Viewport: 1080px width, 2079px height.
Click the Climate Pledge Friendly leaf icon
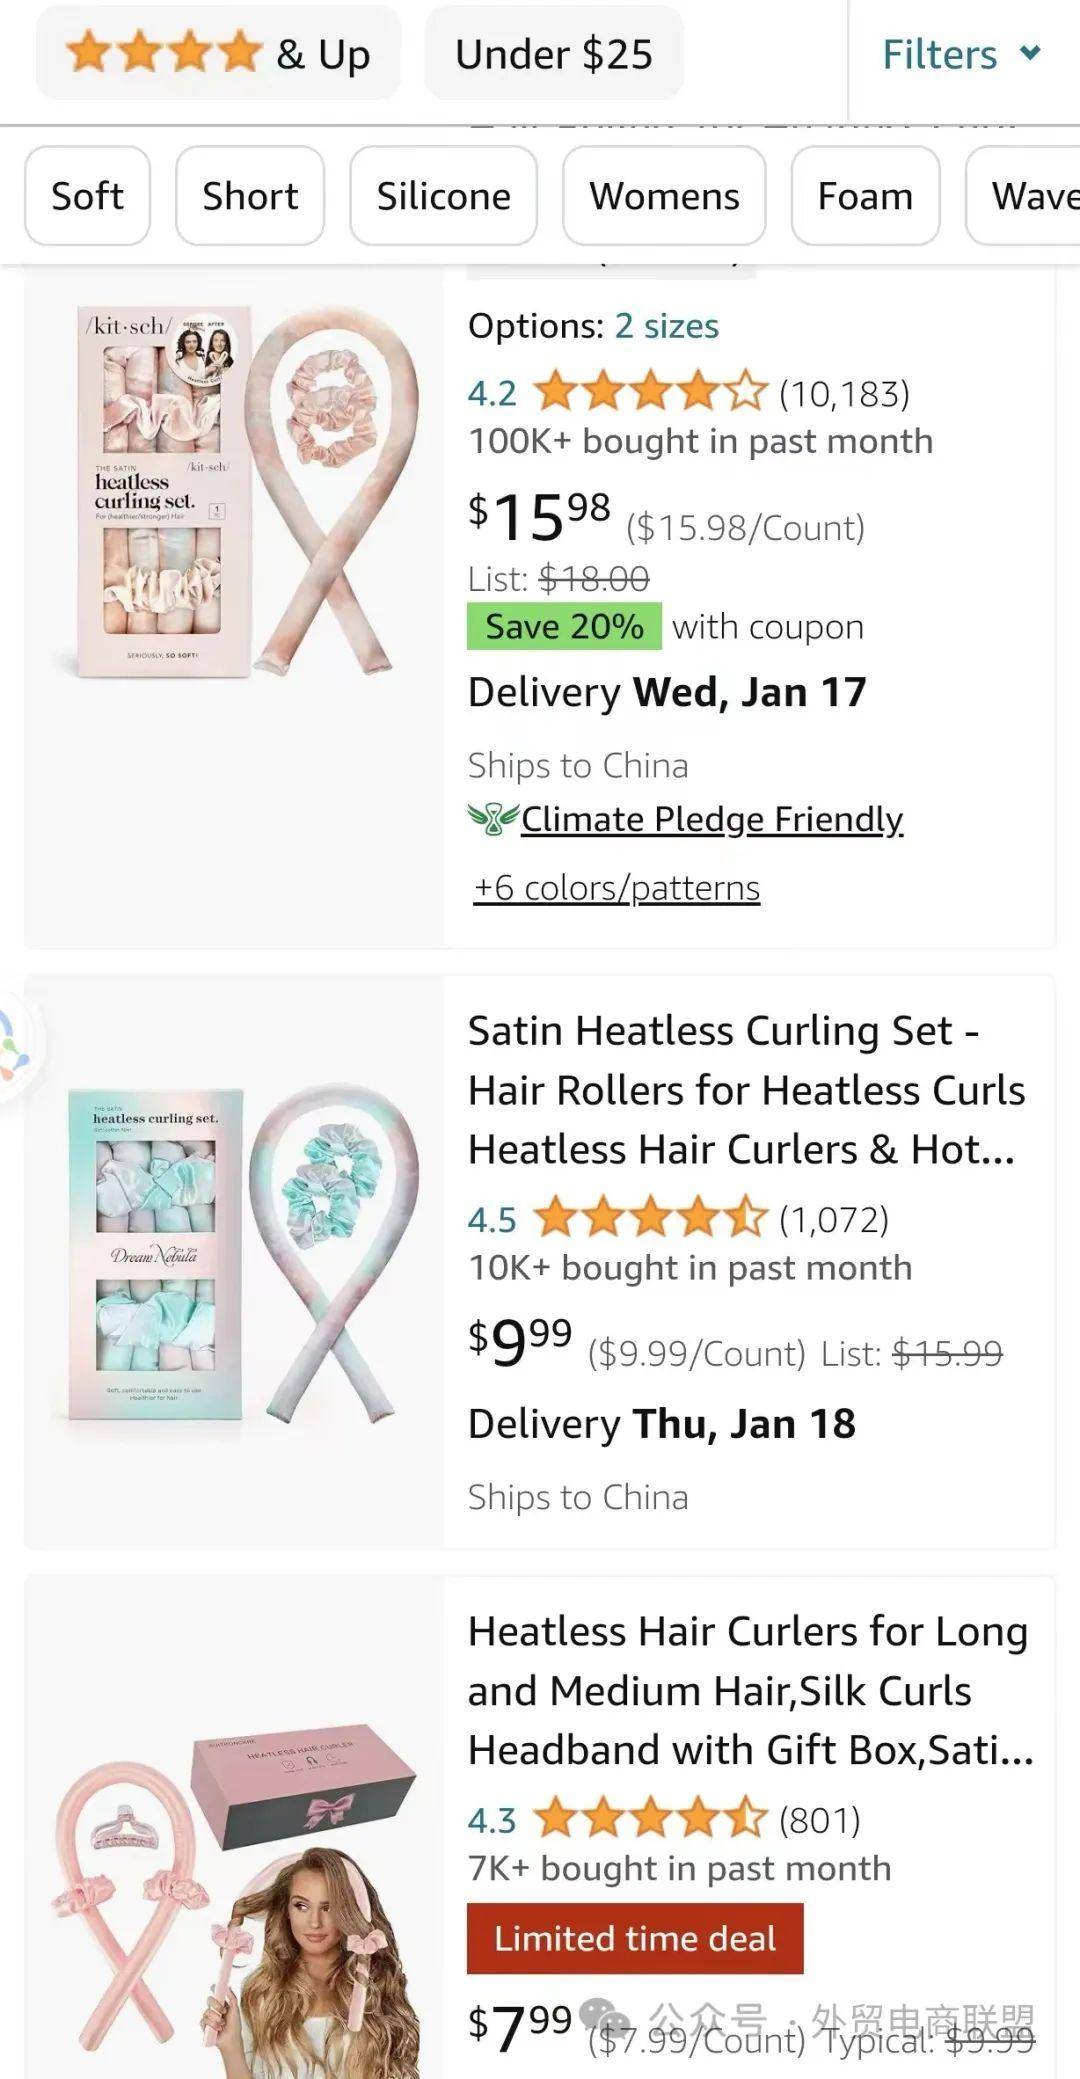493,819
